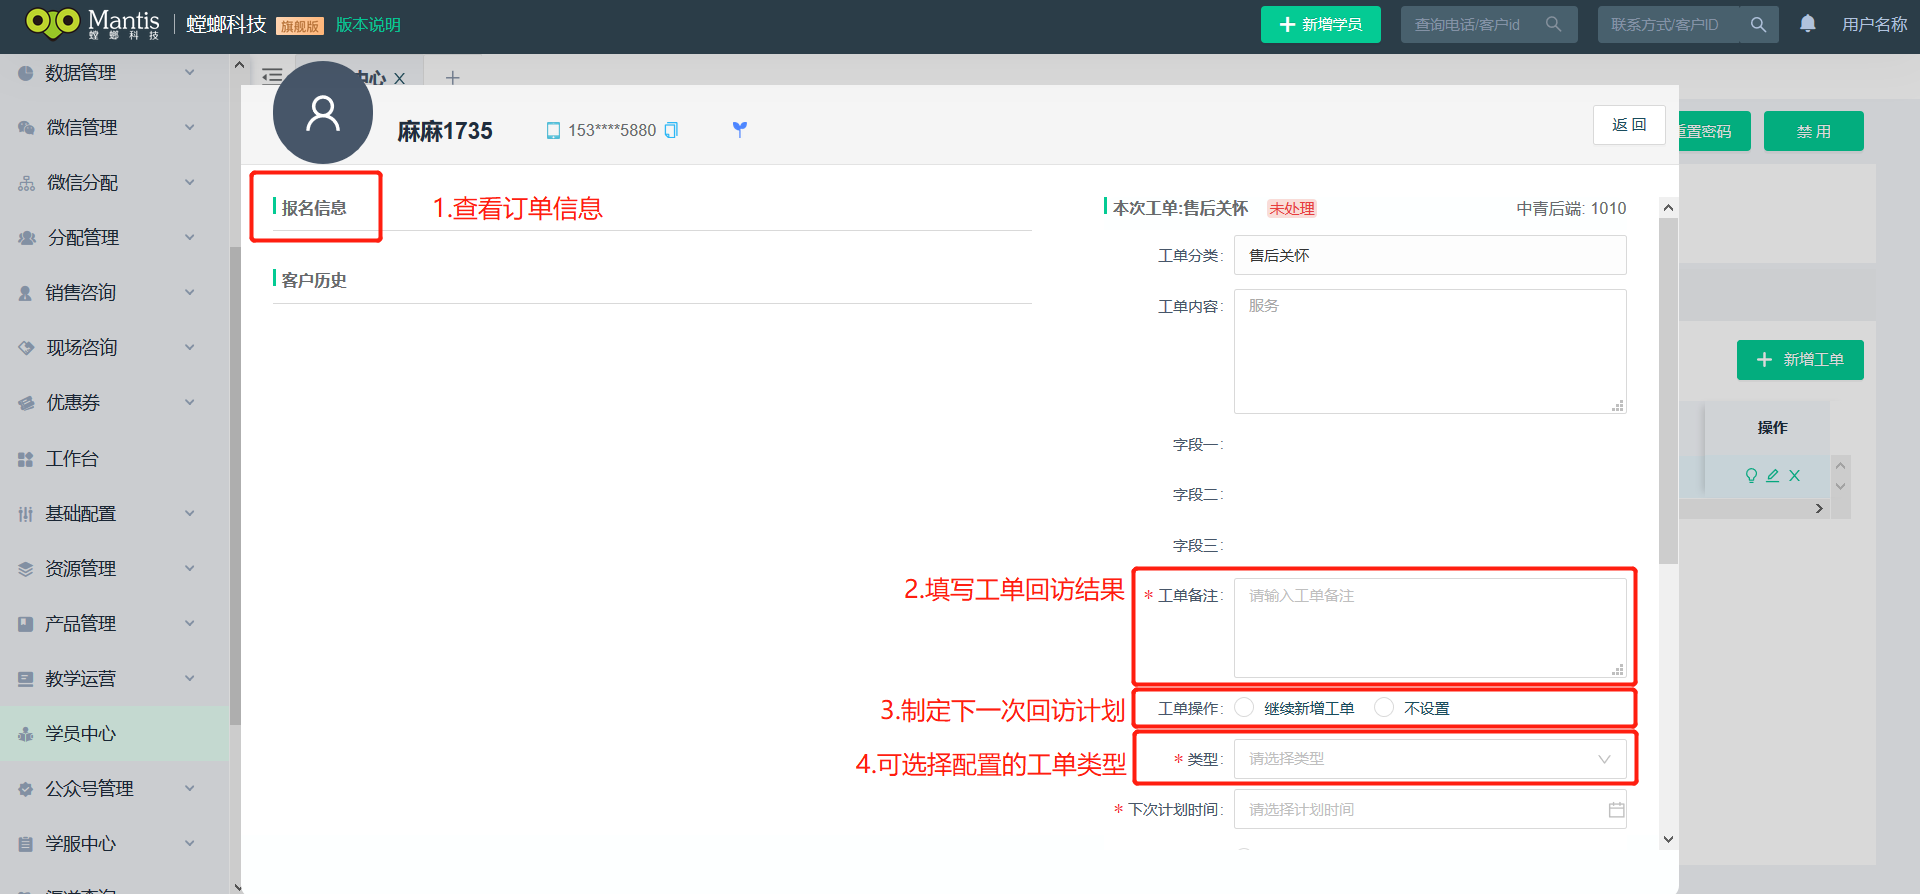This screenshot has width=1920, height=894.
Task: Click the 重置密码 button
Action: click(1714, 131)
